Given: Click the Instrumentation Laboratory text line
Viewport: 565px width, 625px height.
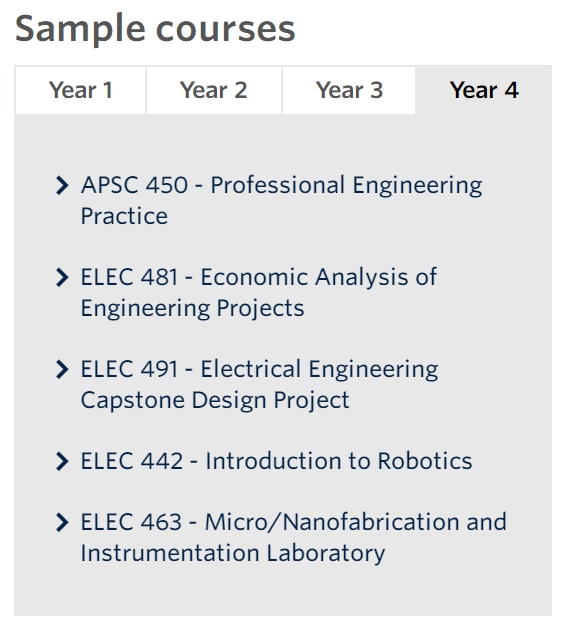Looking at the screenshot, I should [233, 553].
